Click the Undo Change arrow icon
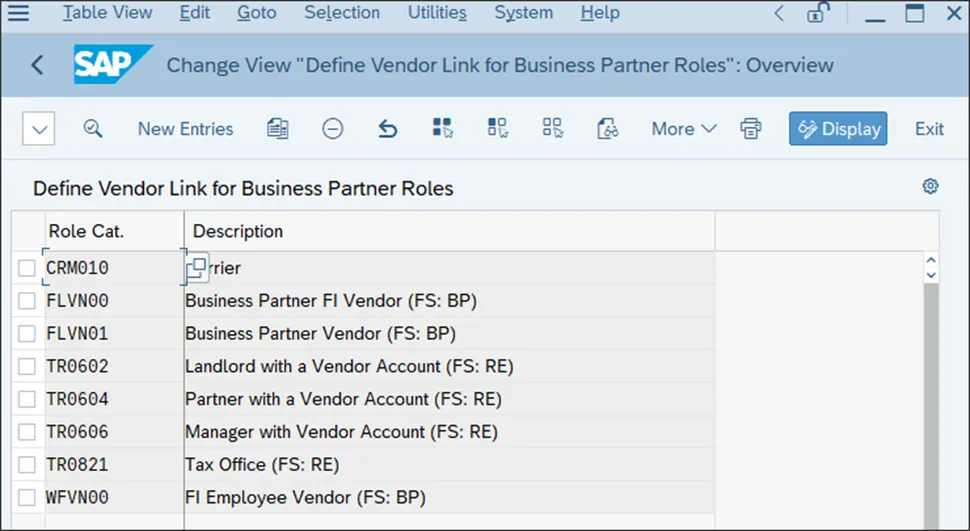 pos(388,129)
